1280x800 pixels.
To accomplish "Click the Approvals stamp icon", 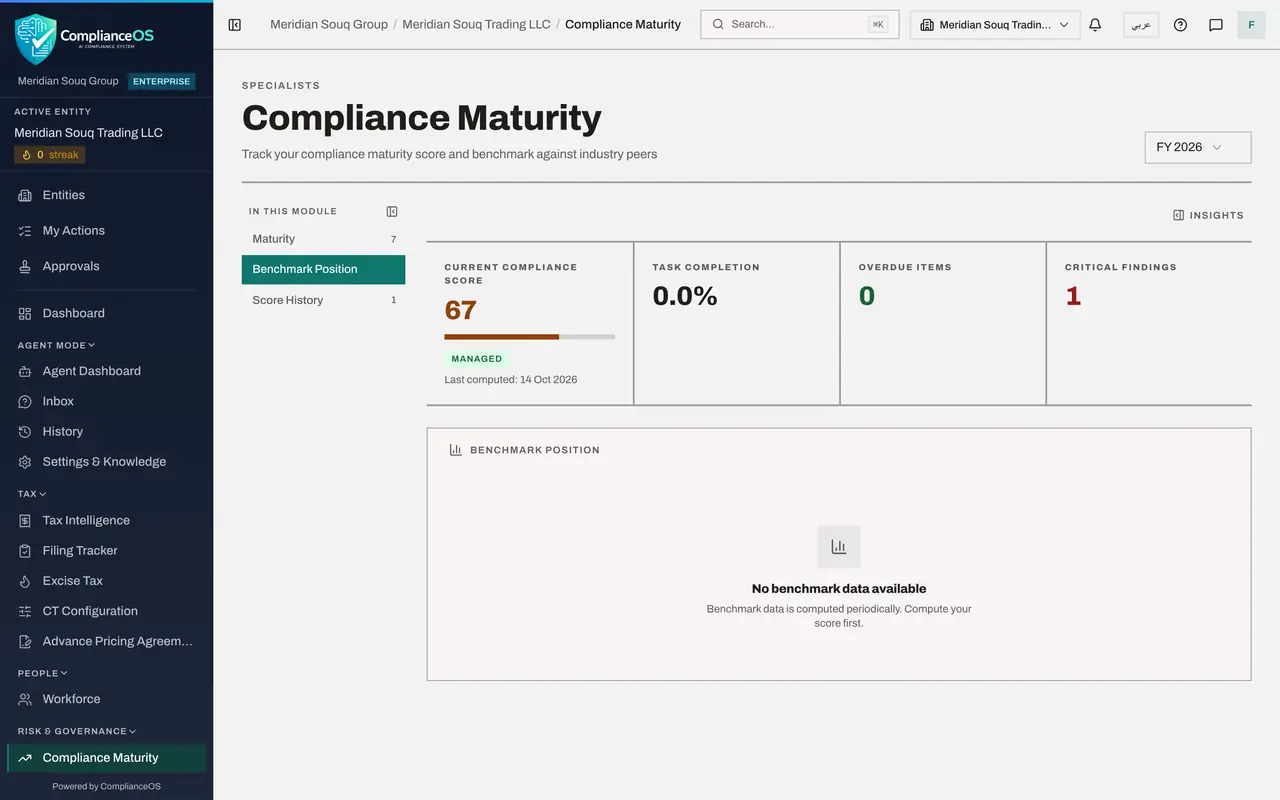I will (x=25, y=267).
